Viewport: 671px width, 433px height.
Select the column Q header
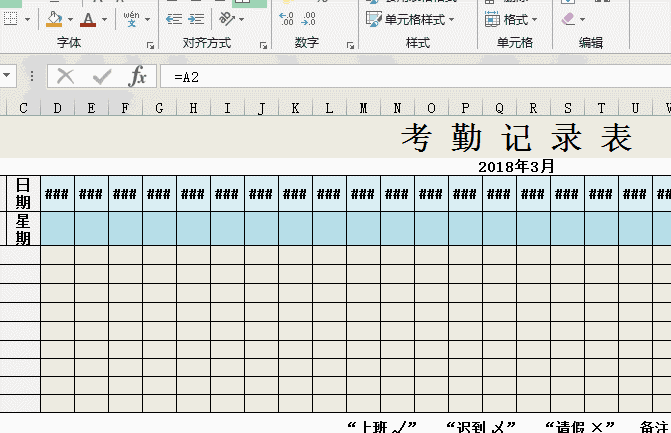pyautogui.click(x=499, y=108)
